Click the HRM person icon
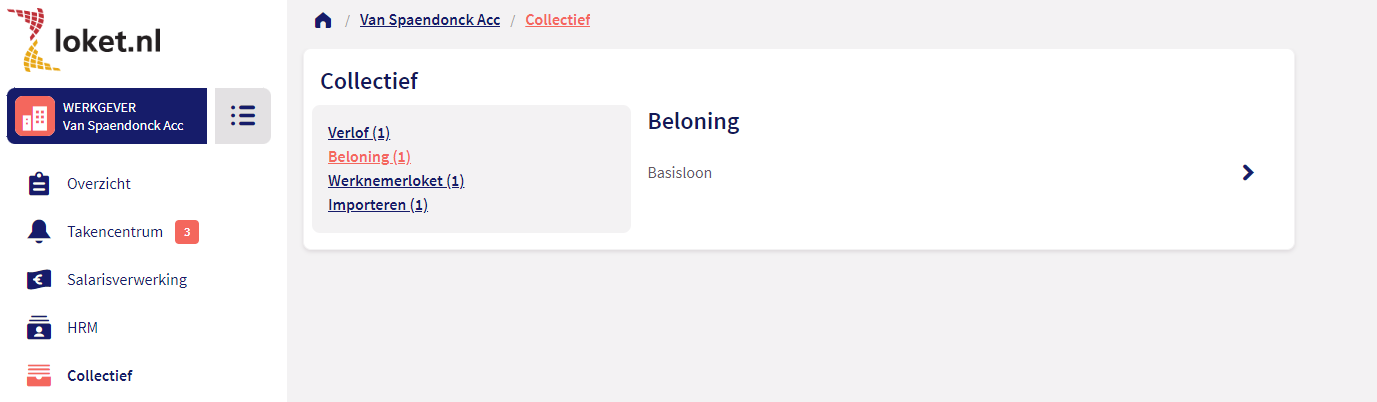1377x402 pixels. [x=39, y=328]
